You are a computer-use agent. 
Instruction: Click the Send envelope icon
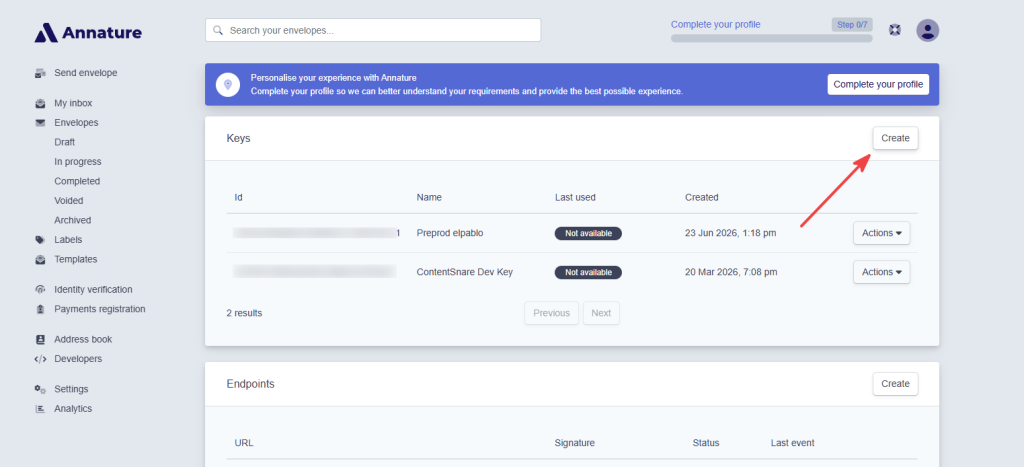[40, 73]
